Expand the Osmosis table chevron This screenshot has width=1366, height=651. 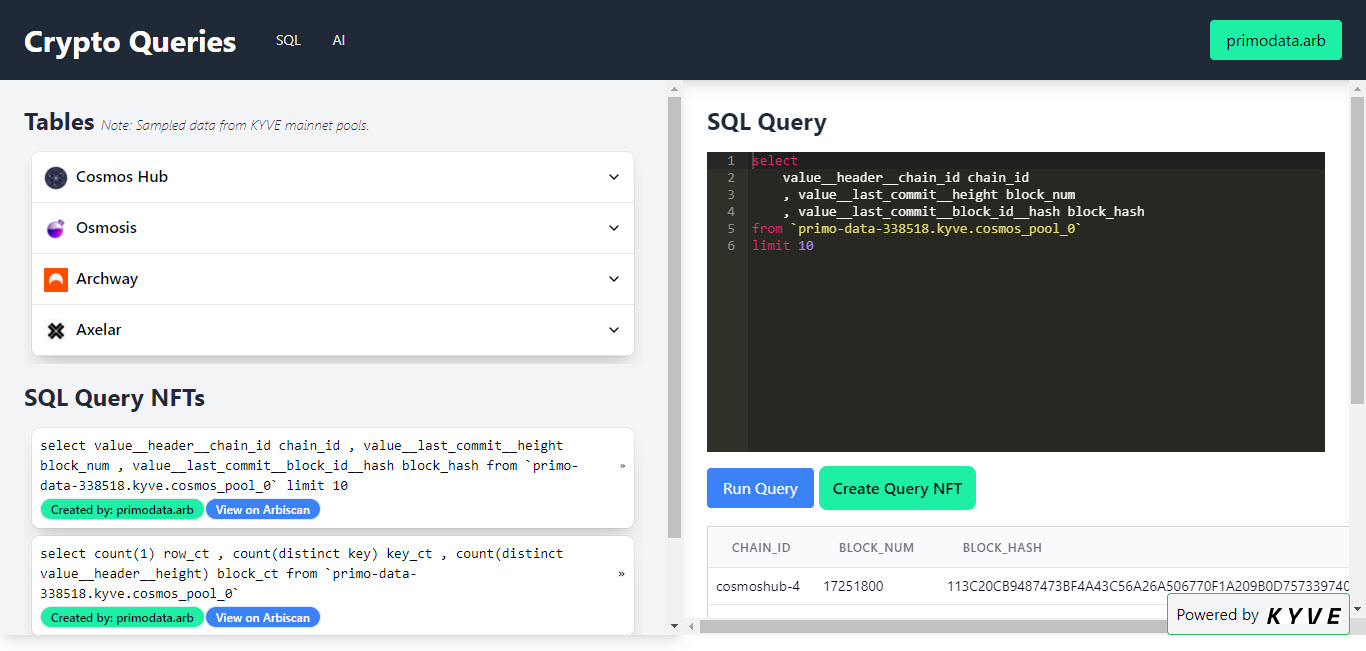(614, 228)
